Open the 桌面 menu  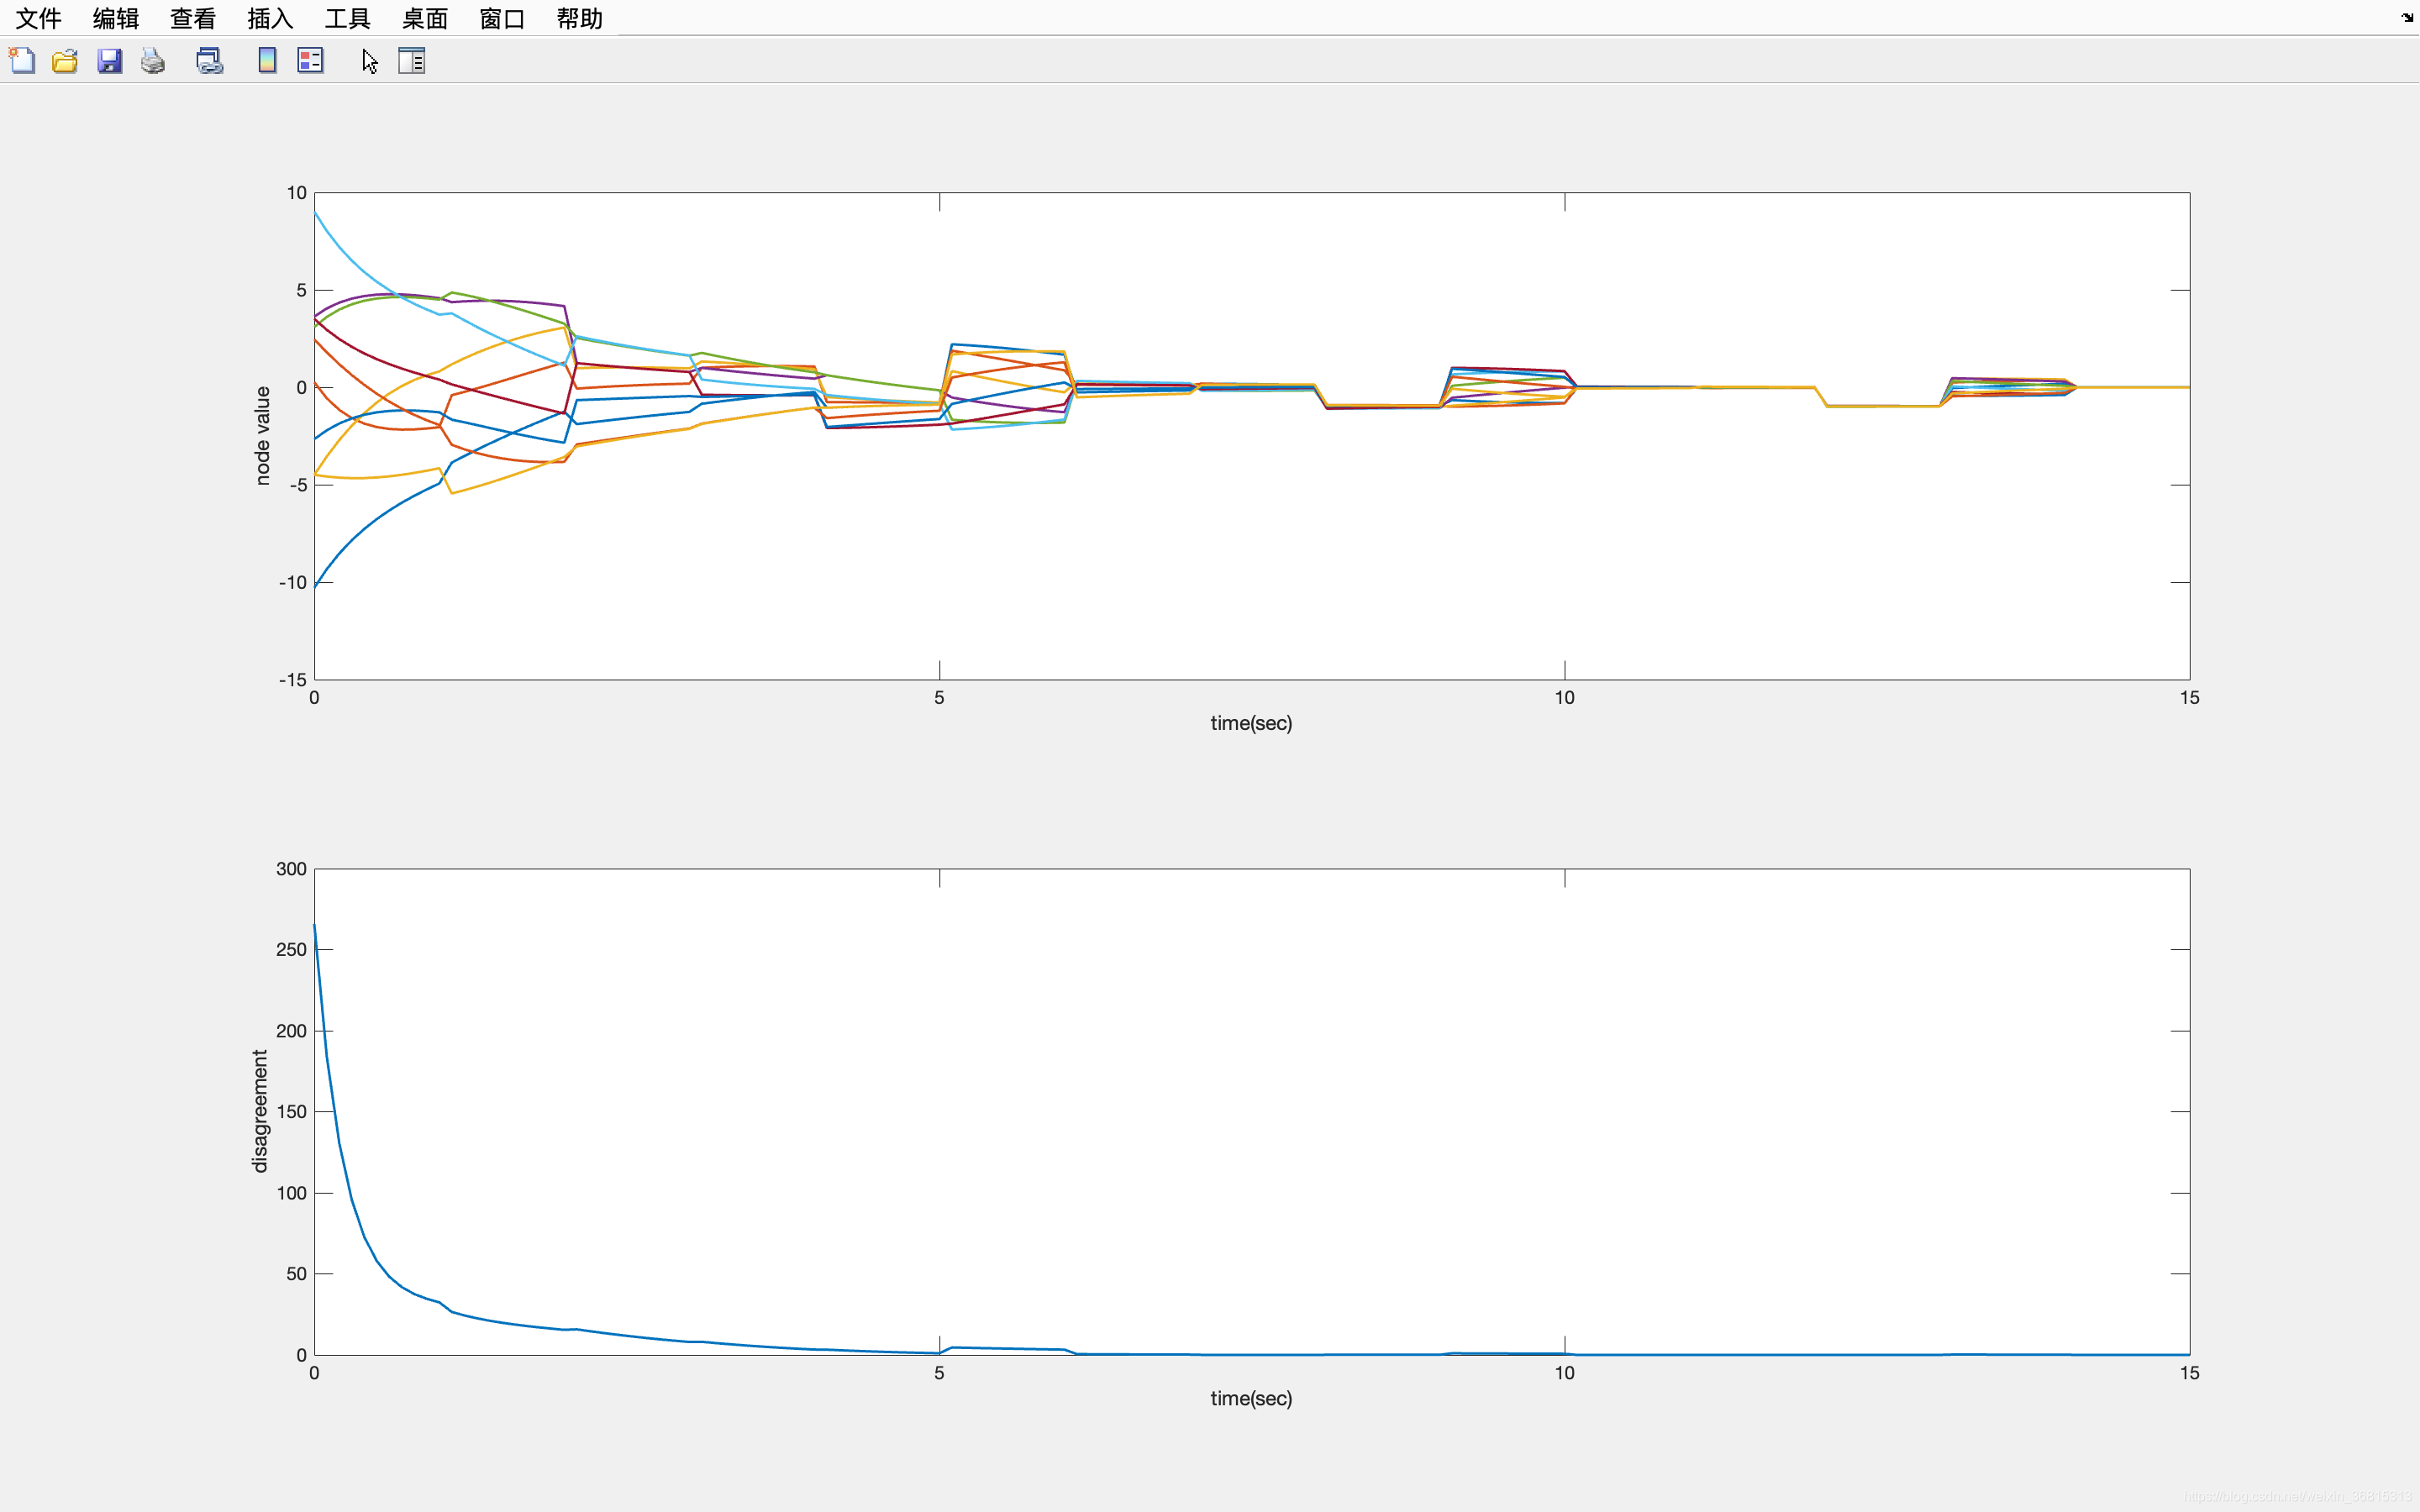click(424, 18)
